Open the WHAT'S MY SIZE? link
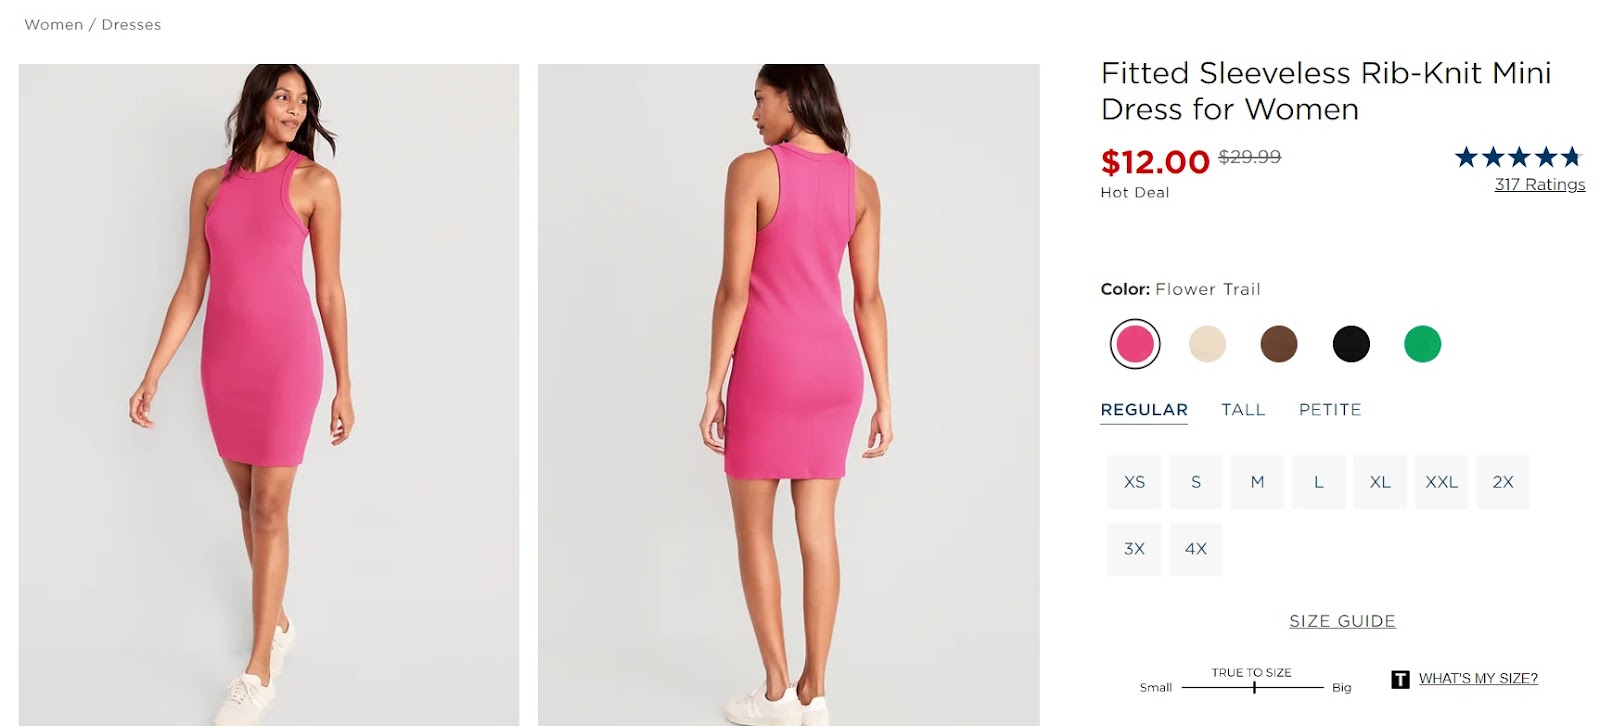This screenshot has width=1600, height=726. click(1478, 678)
